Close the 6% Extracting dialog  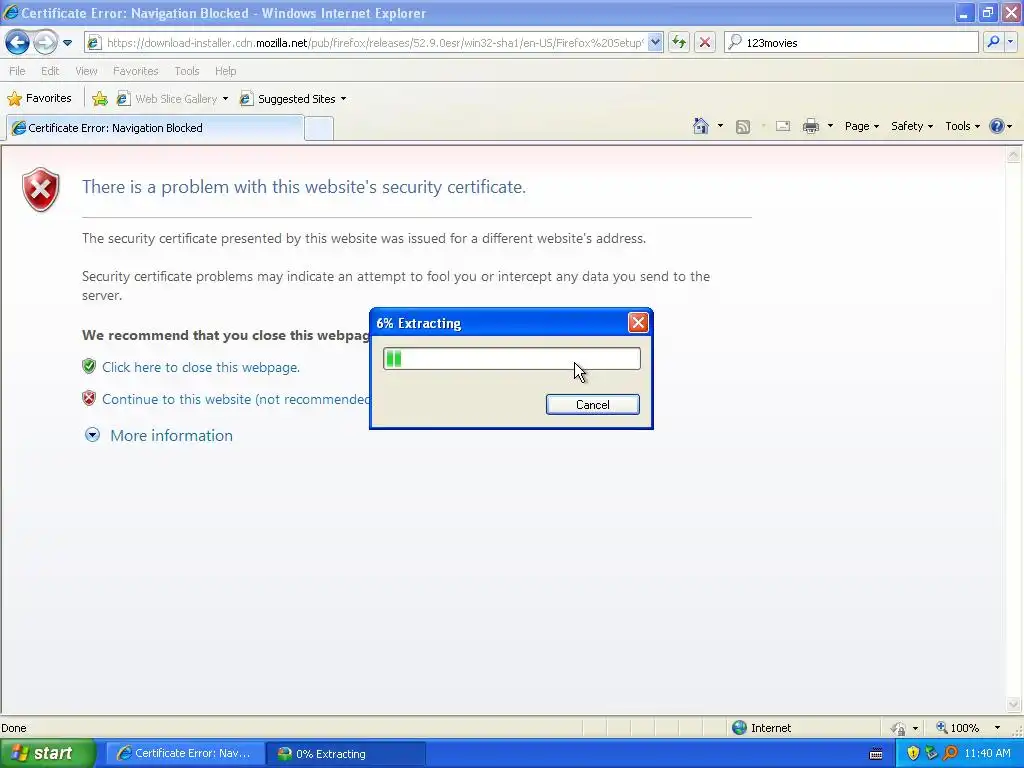(638, 323)
